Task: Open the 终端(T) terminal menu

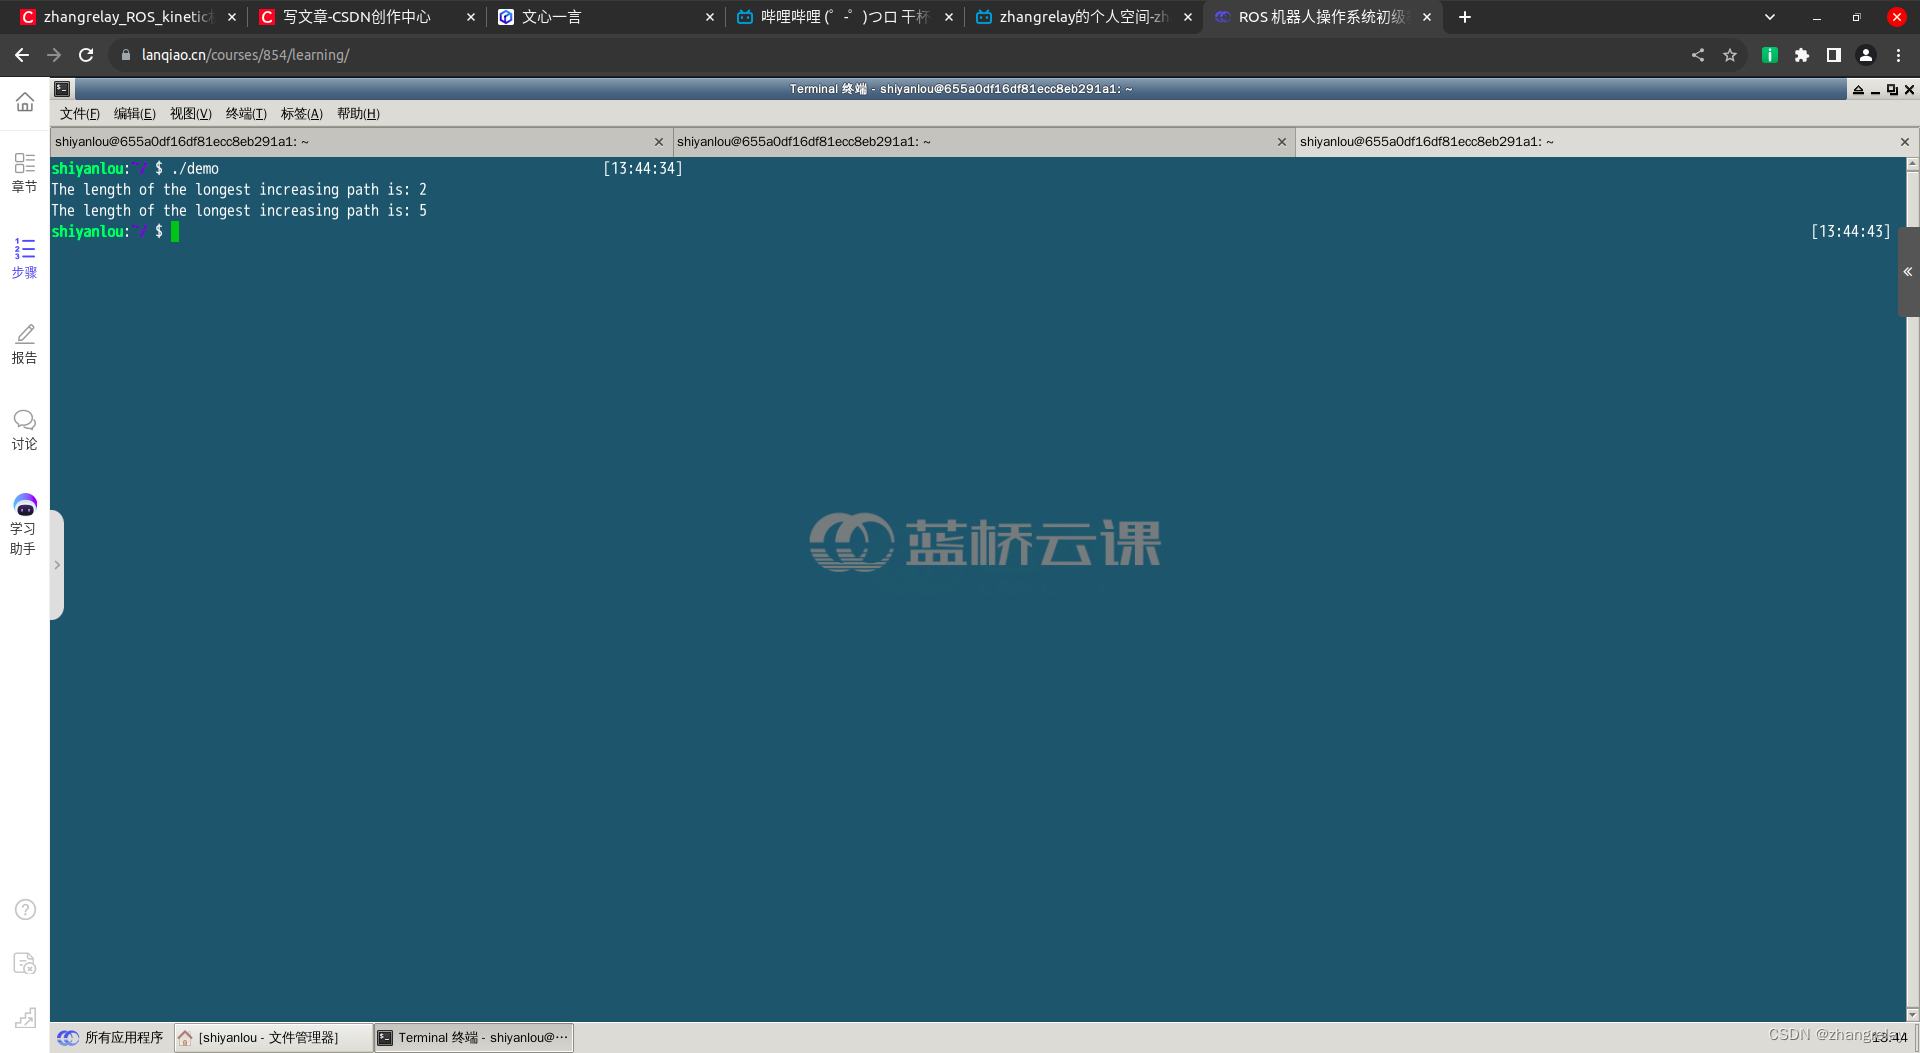Action: coord(246,114)
